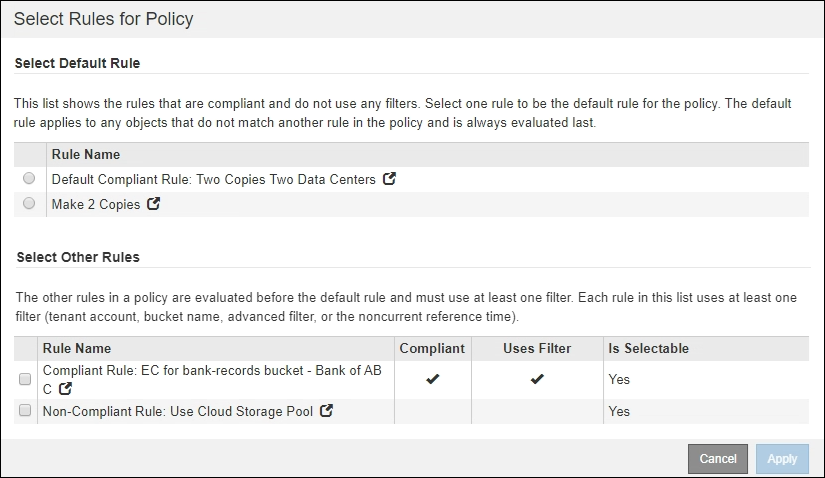
Task: Click Default Compliant Rule Two Copies name text
Action: pos(213,180)
